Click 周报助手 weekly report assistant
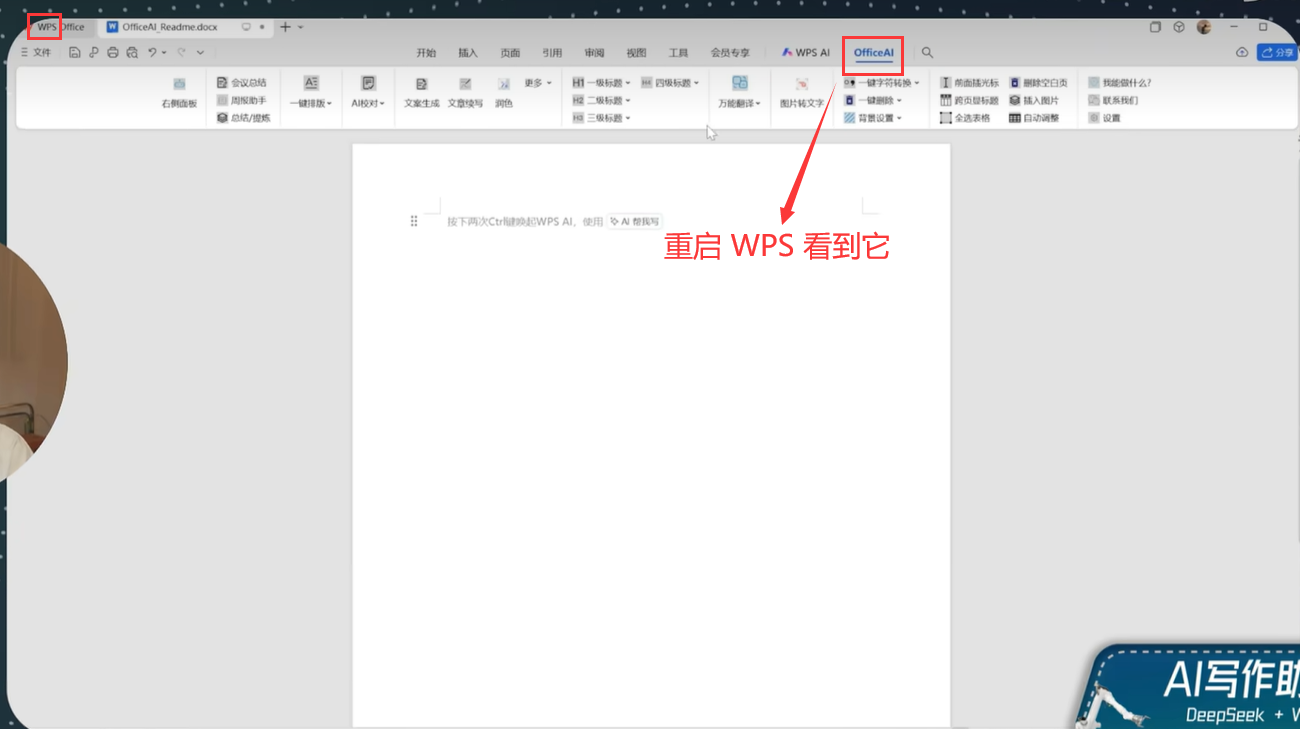The height and width of the screenshot is (729, 1300). (x=242, y=100)
